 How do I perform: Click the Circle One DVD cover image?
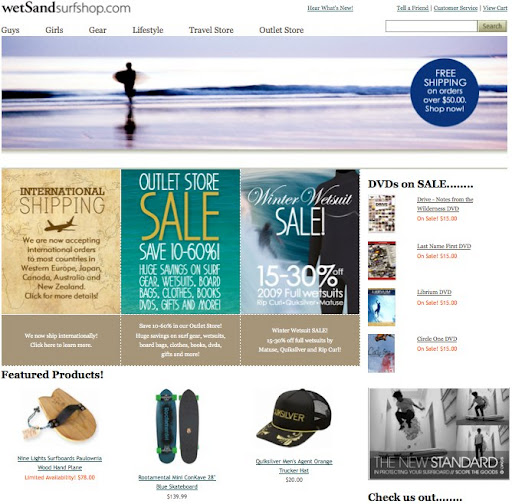(x=381, y=353)
